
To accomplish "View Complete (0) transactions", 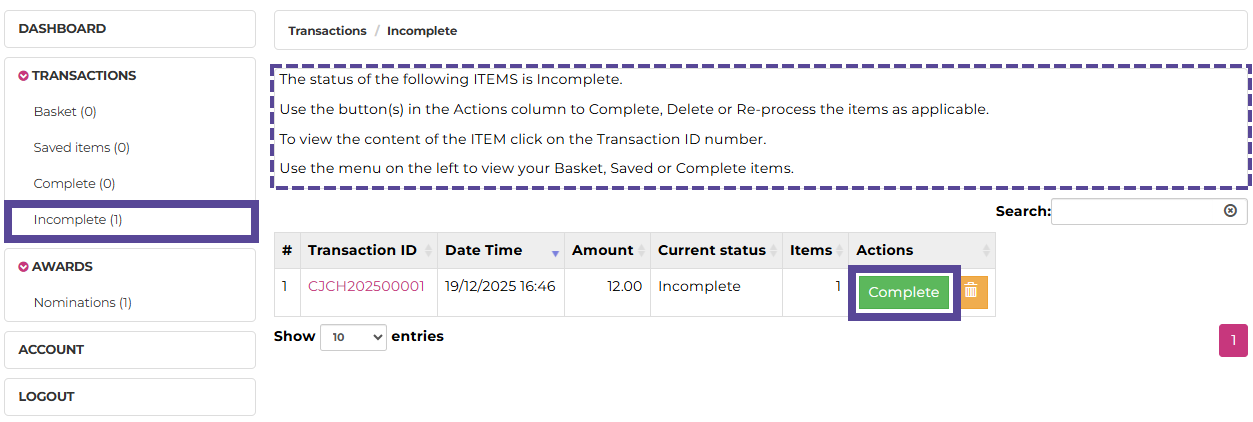I will tap(74, 184).
